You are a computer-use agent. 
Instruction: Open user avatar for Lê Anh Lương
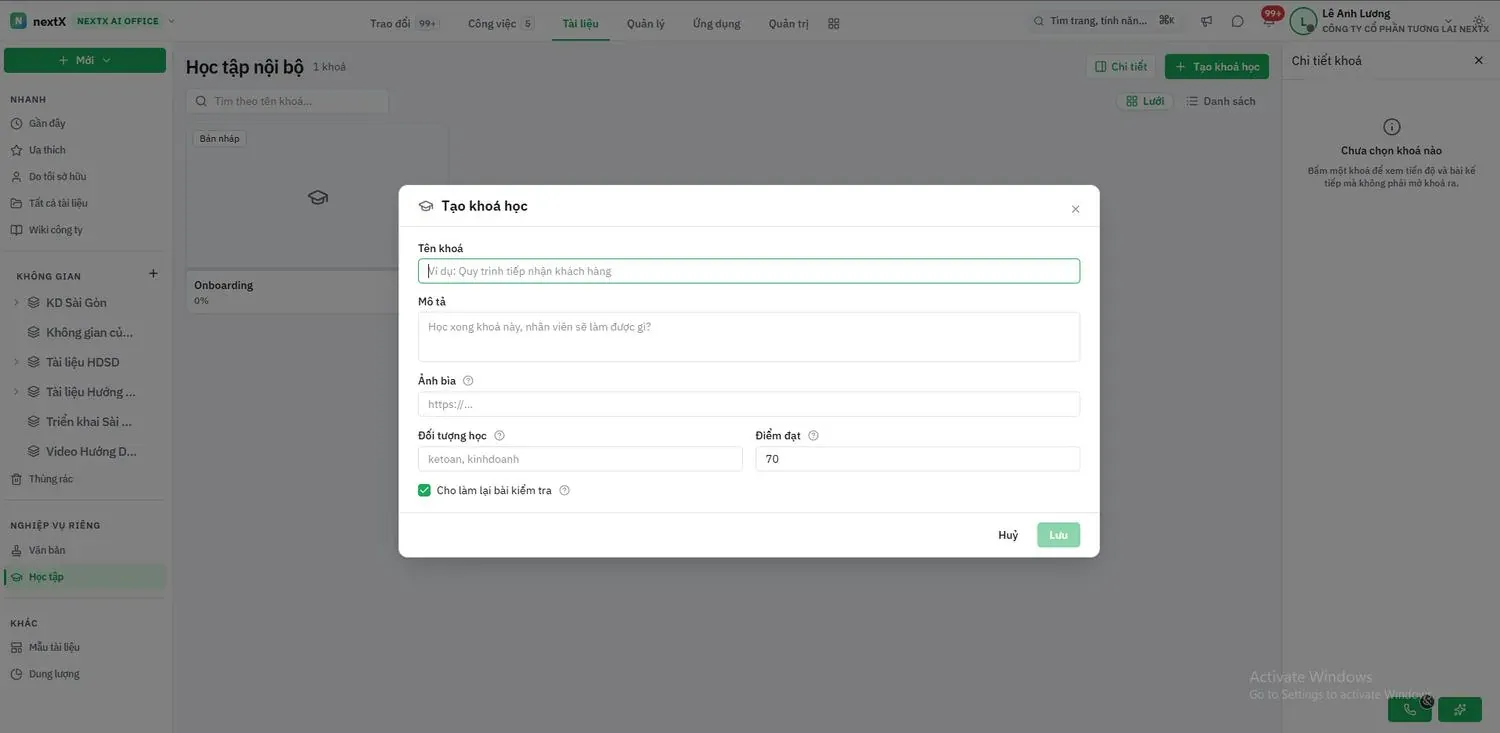(x=1303, y=21)
